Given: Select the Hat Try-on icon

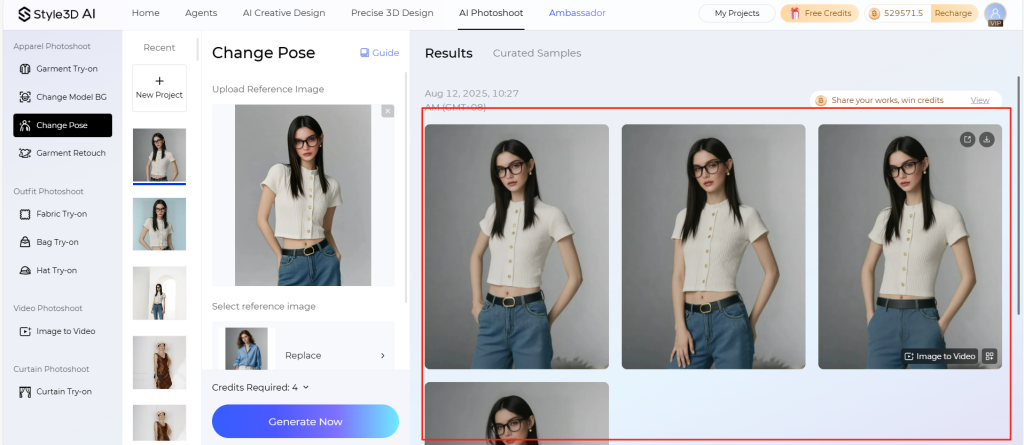Looking at the screenshot, I should coord(25,270).
